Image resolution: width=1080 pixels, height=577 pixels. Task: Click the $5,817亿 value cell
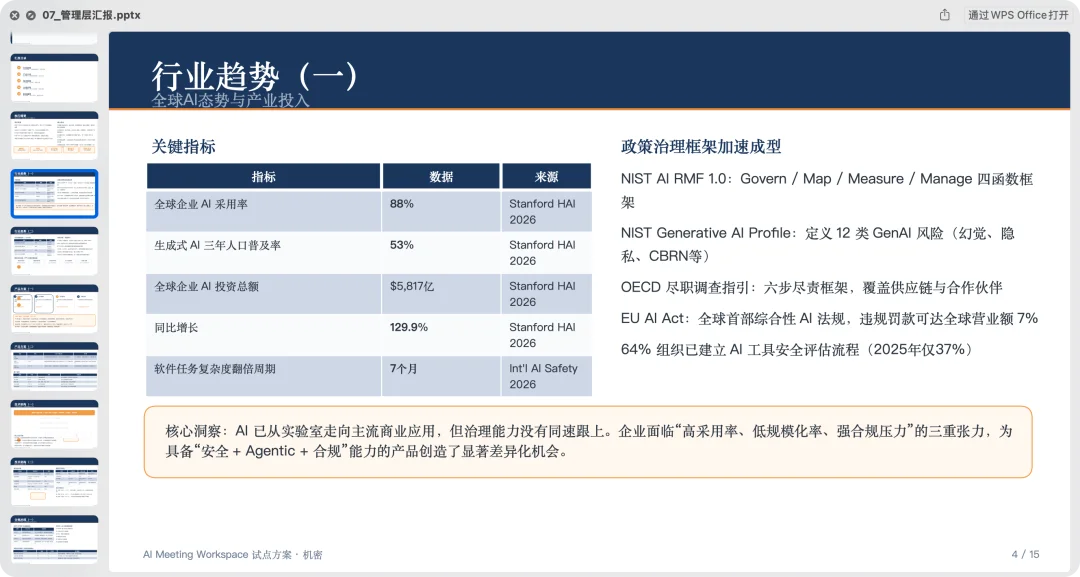click(x=441, y=293)
